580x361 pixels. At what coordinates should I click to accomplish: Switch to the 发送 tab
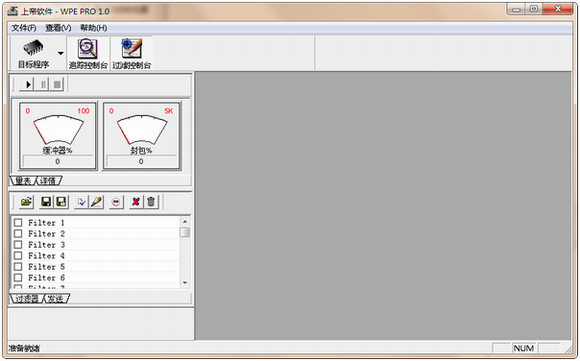click(x=57, y=298)
